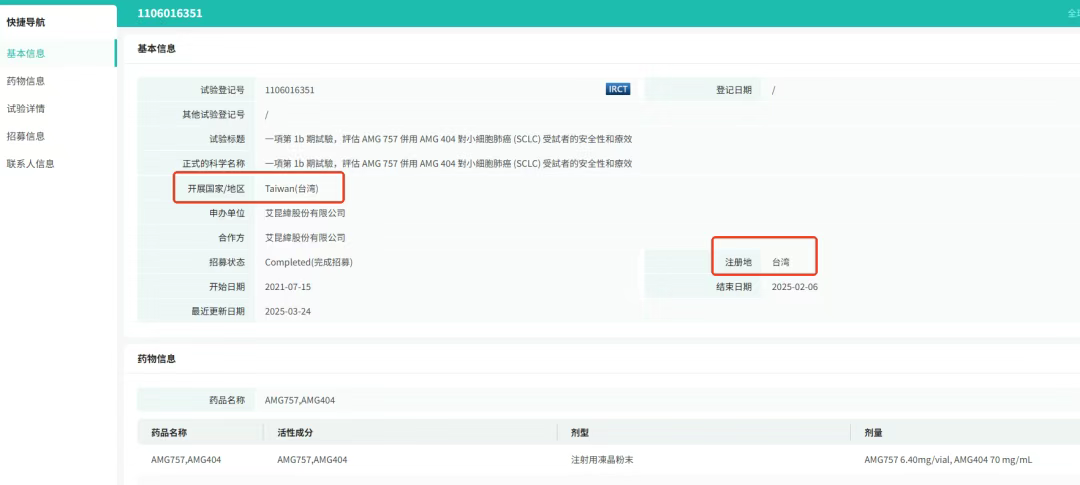Go to 试验详情 in the sidebar

tap(26, 109)
